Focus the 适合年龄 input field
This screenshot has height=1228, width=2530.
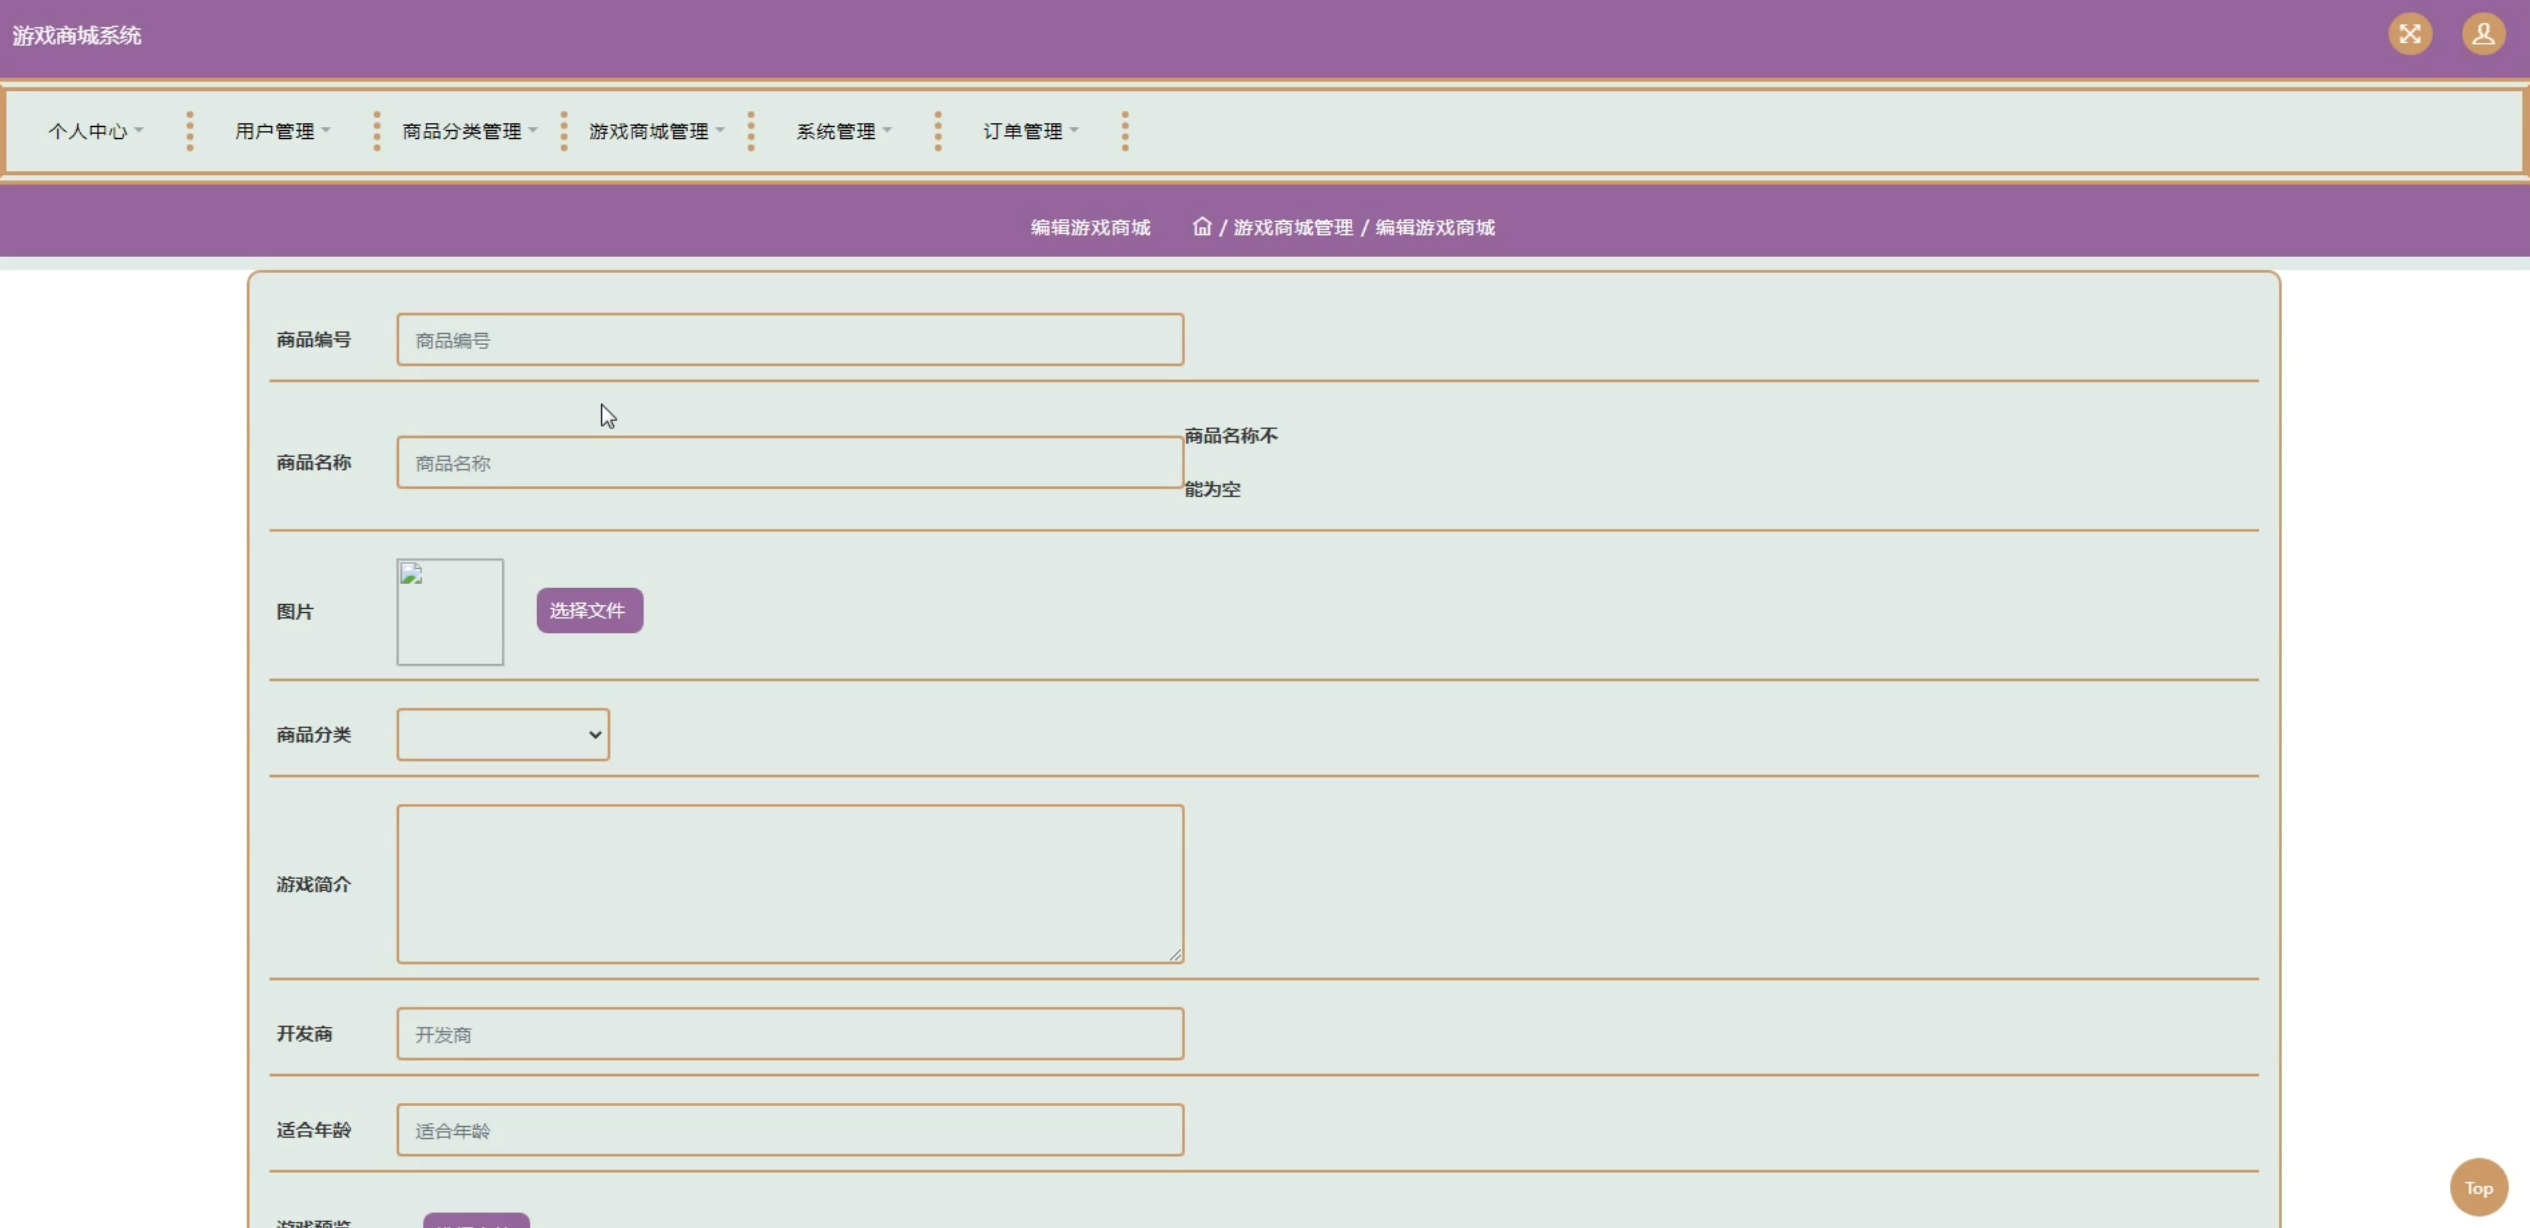point(790,1130)
